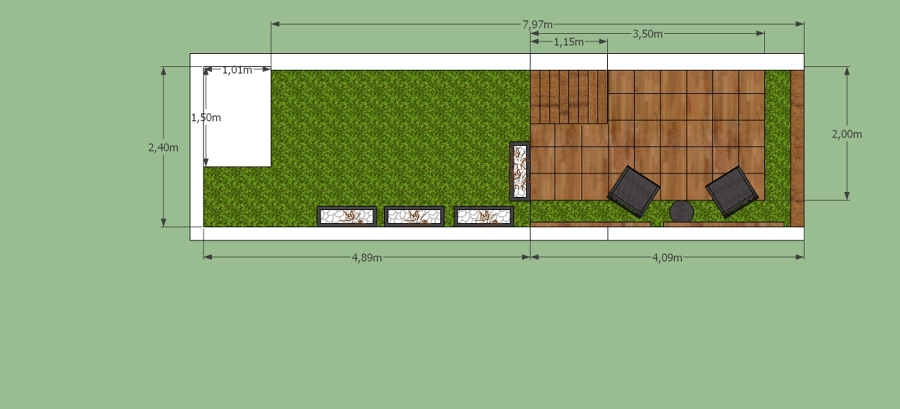
Task: Select the right black lounge chair
Action: pyautogui.click(x=731, y=190)
